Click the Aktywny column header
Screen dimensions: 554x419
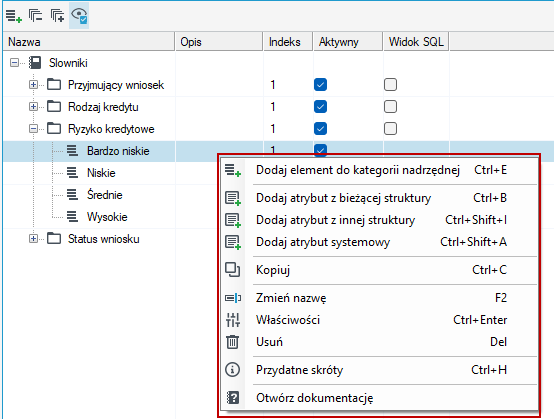[x=348, y=42]
